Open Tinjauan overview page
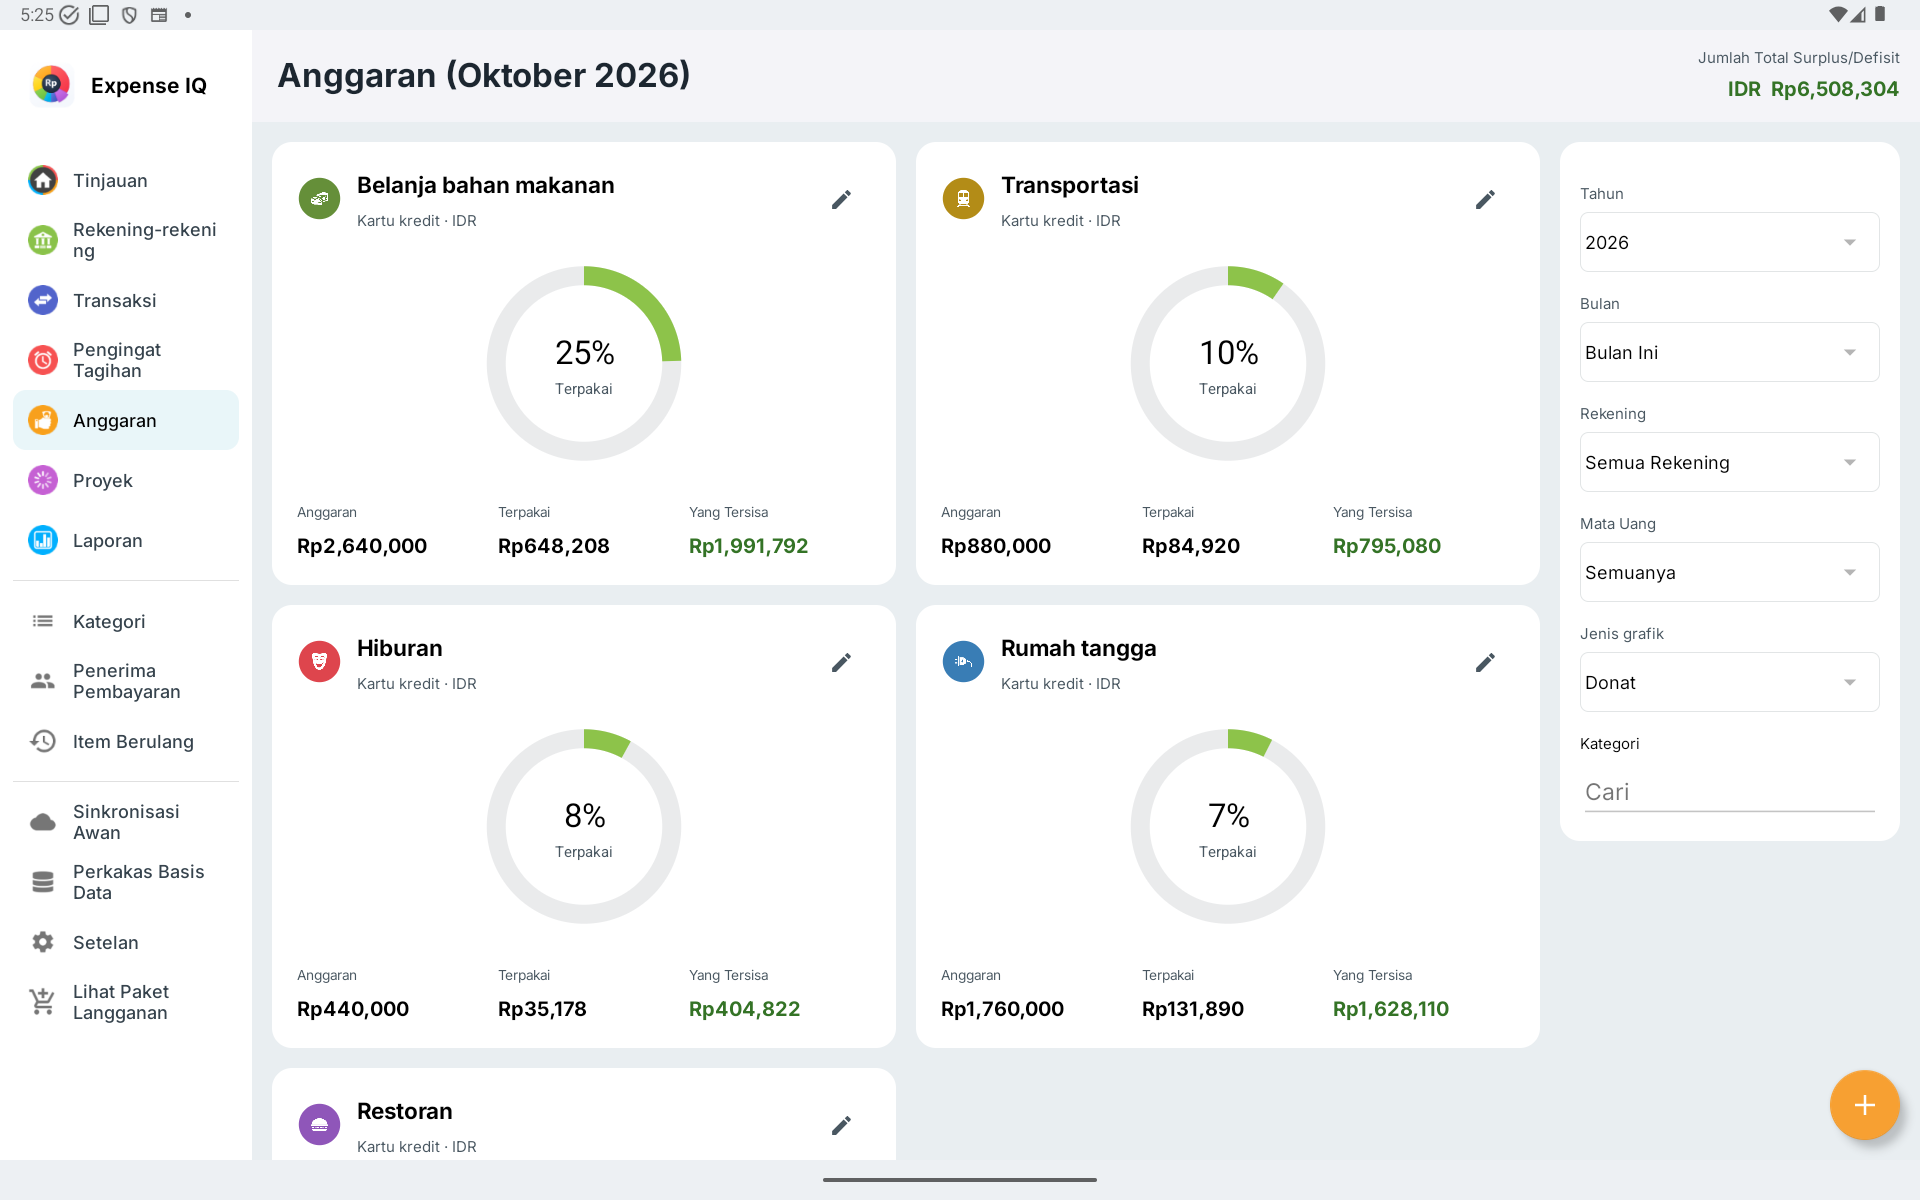 126,181
